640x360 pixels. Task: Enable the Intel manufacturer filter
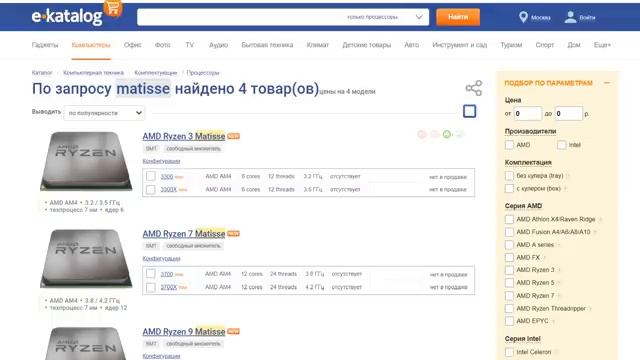pos(562,145)
